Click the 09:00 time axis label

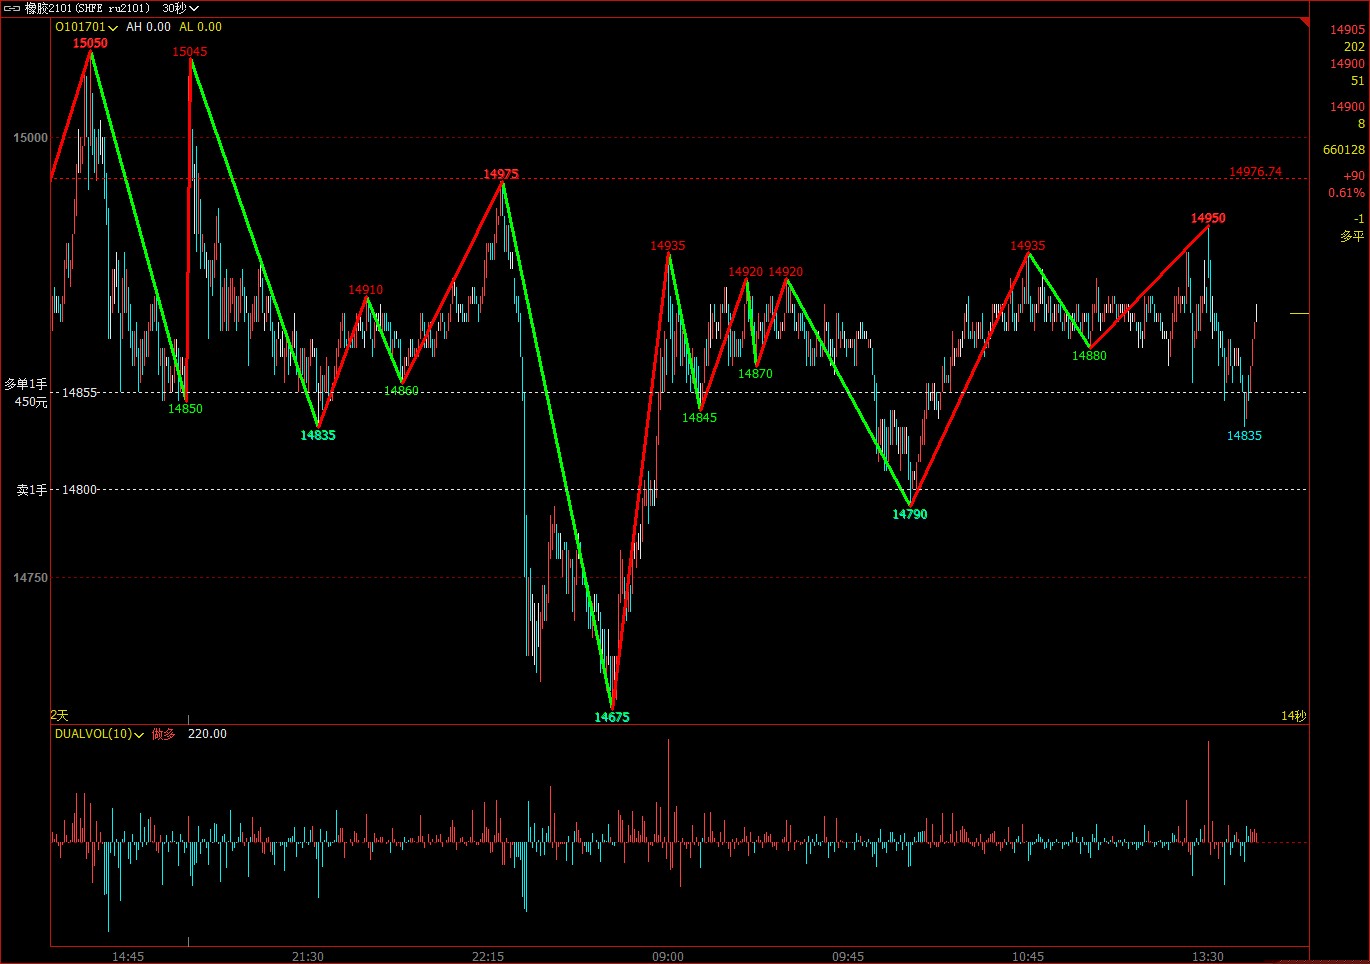point(668,956)
